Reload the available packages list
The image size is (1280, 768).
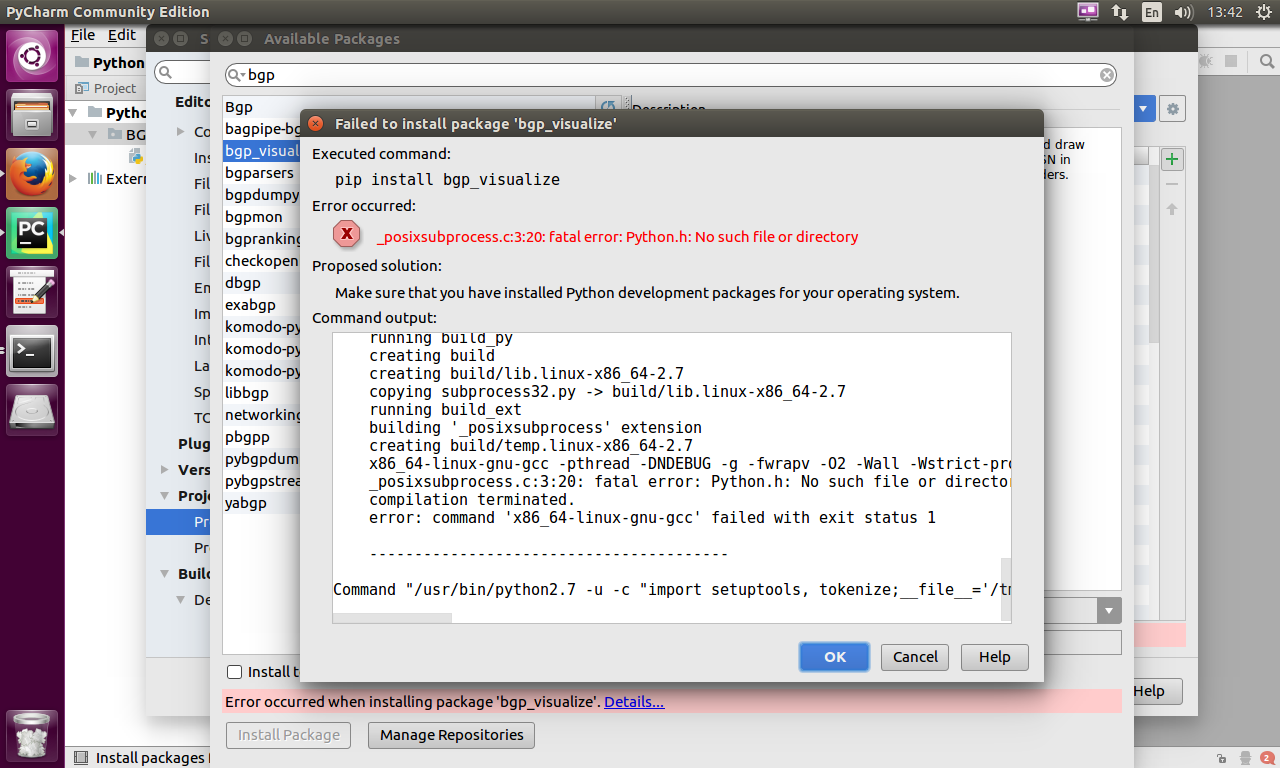pos(608,107)
